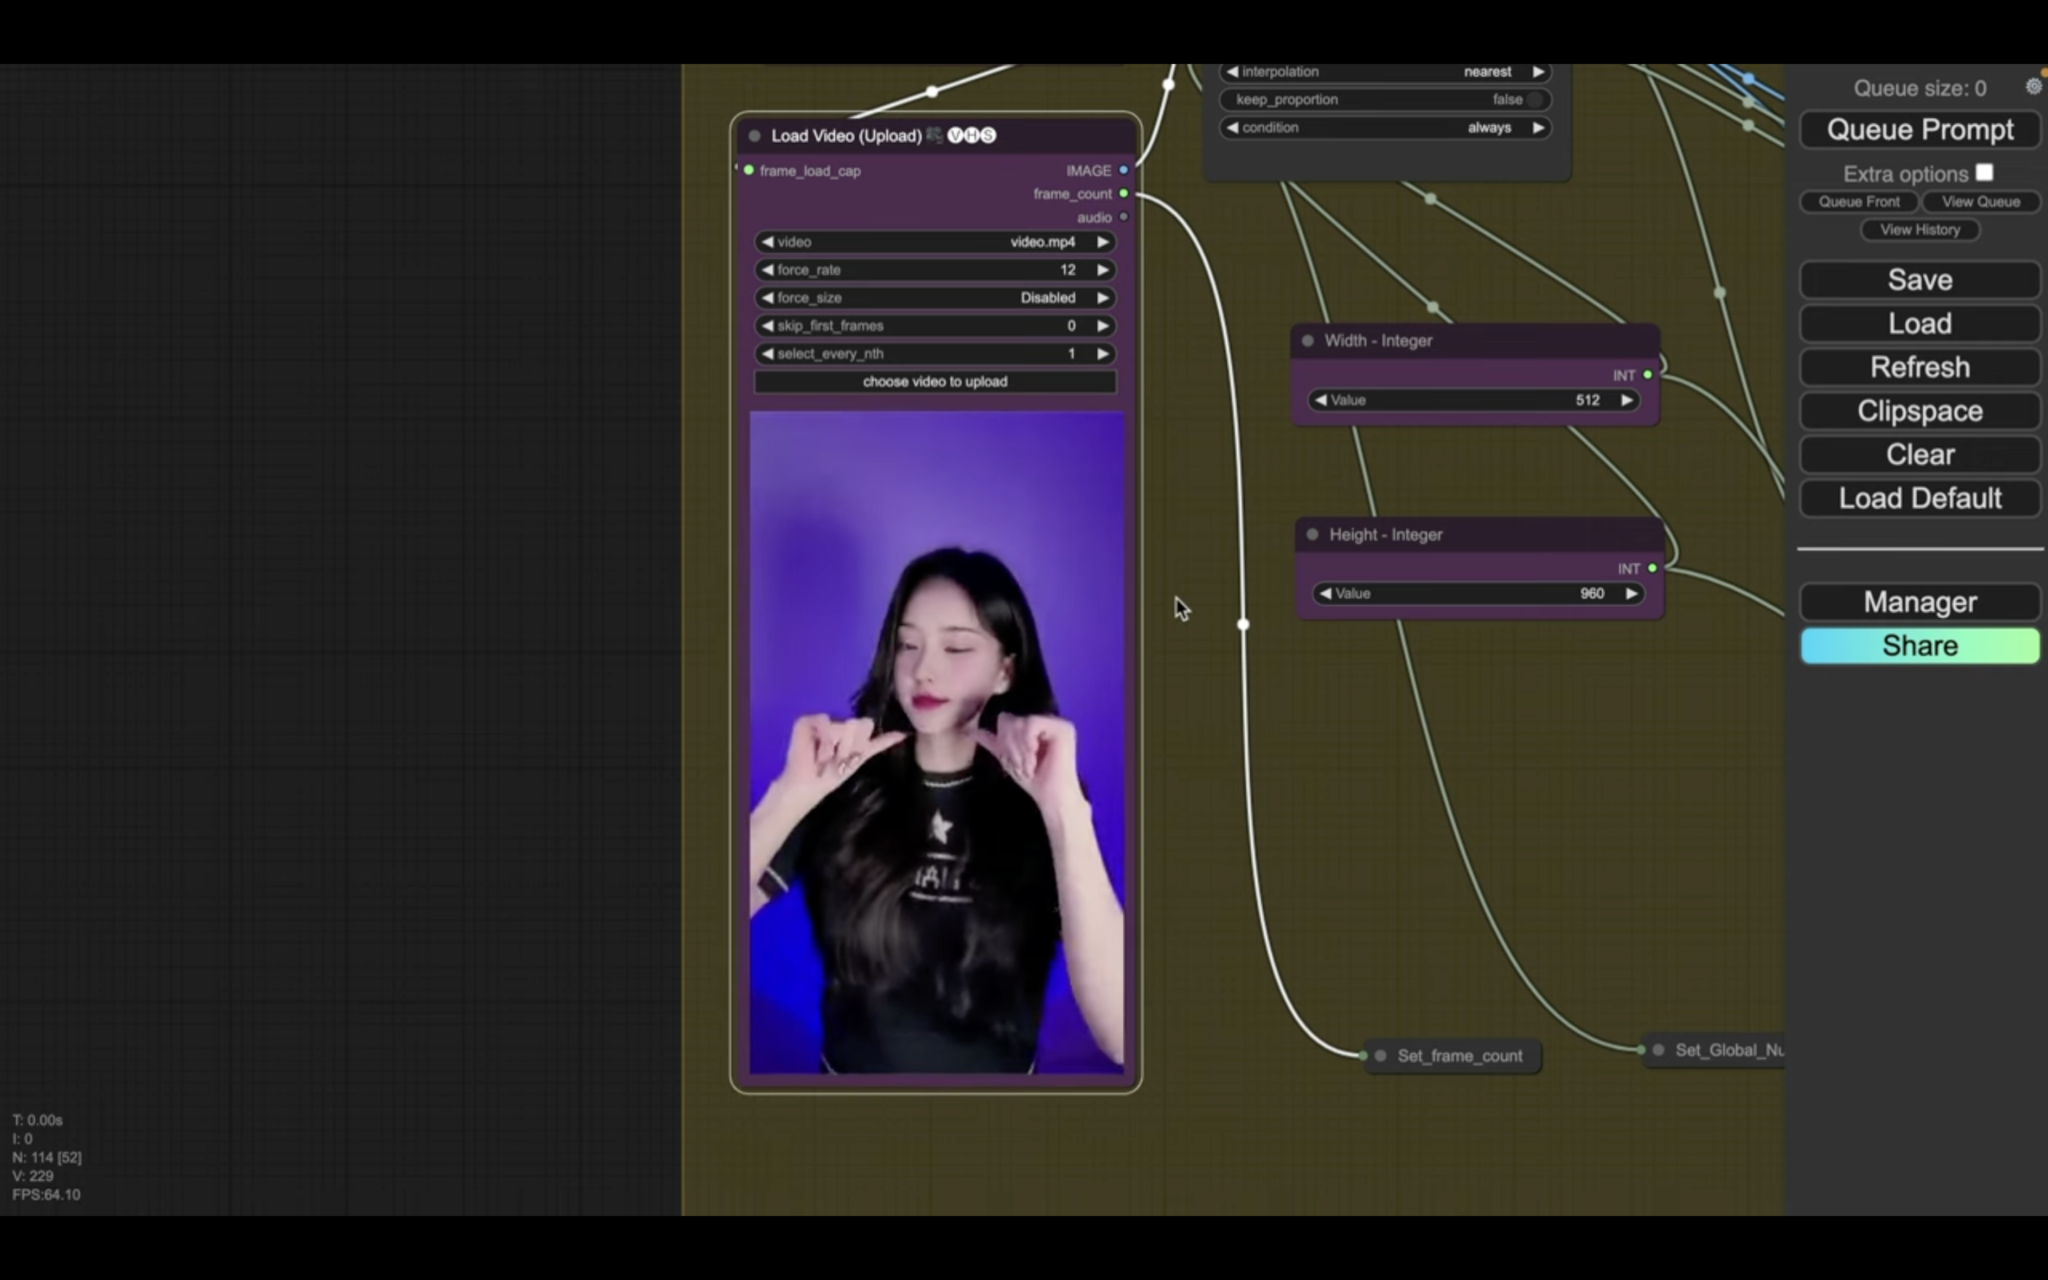Open the settings gear icon
This screenshot has width=2048, height=1280.
coord(2033,87)
